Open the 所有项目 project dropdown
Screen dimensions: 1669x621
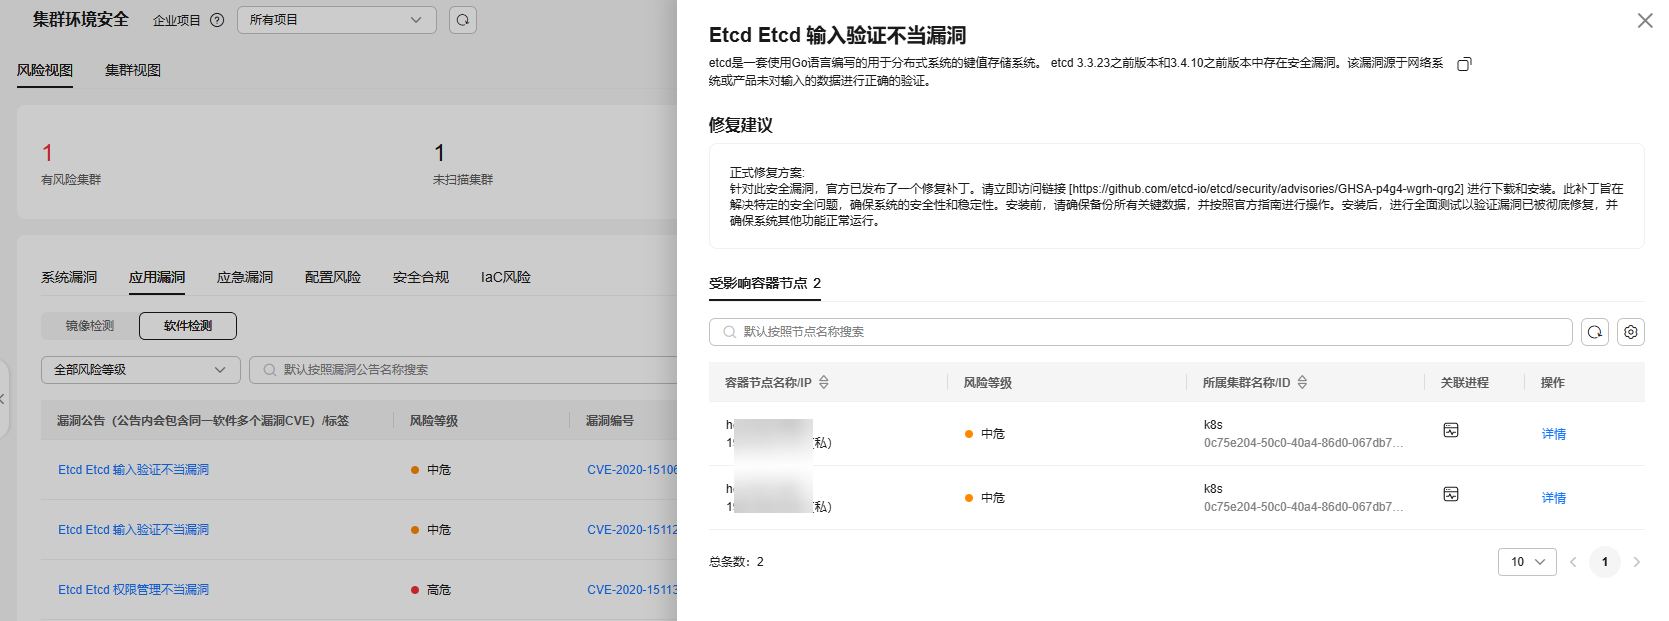tap(336, 20)
